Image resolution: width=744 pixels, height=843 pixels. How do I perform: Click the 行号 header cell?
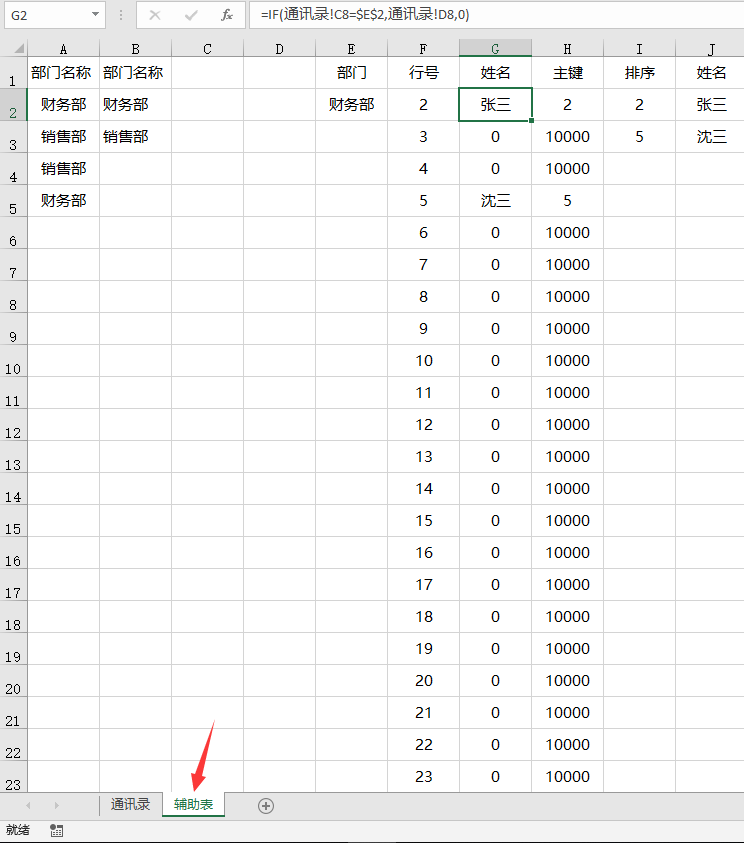[x=424, y=73]
